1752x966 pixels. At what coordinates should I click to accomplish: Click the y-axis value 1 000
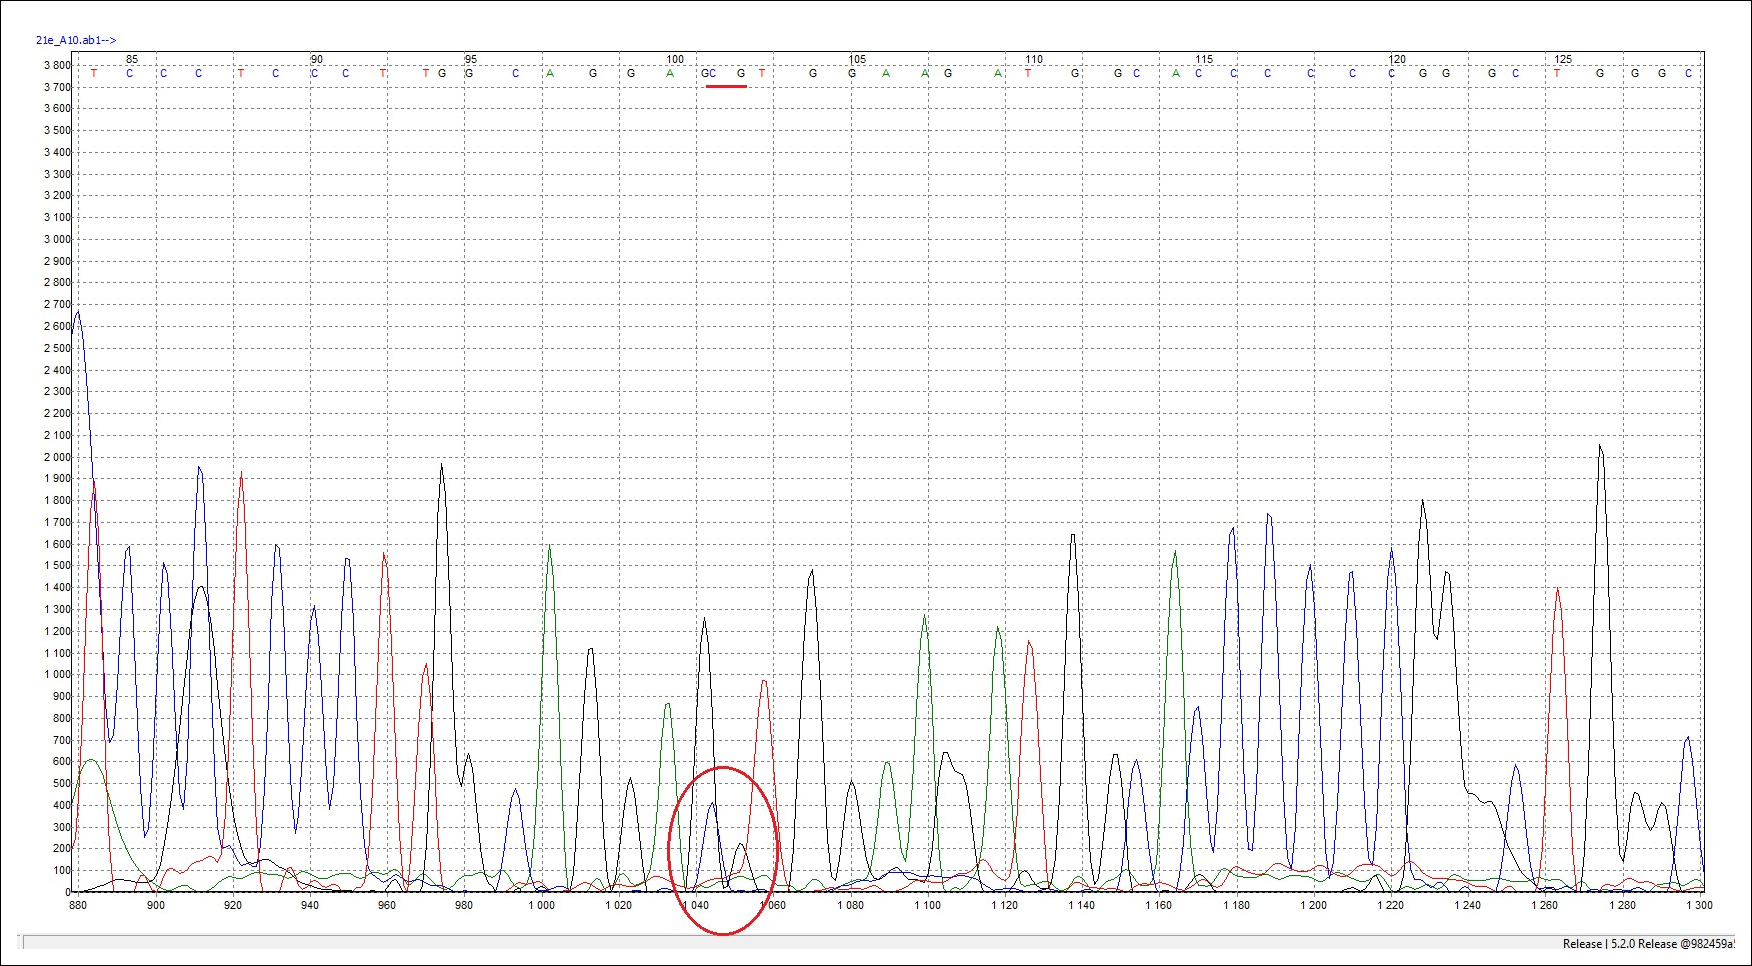pos(57,675)
